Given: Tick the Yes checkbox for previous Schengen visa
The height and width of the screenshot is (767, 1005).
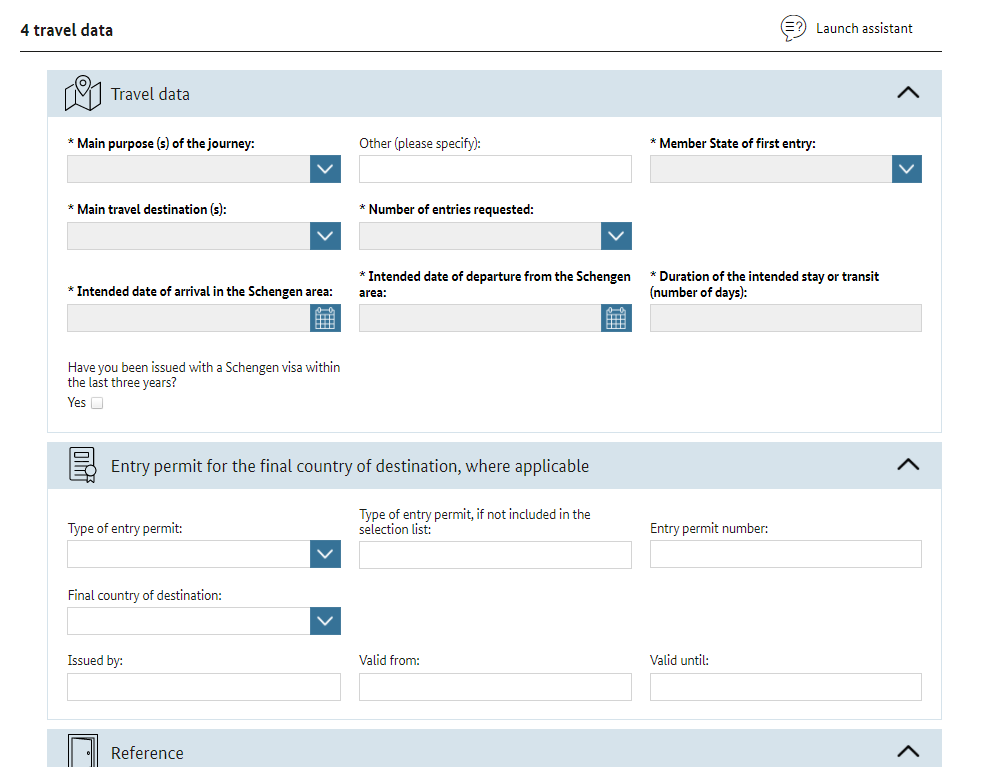Looking at the screenshot, I should 97,403.
